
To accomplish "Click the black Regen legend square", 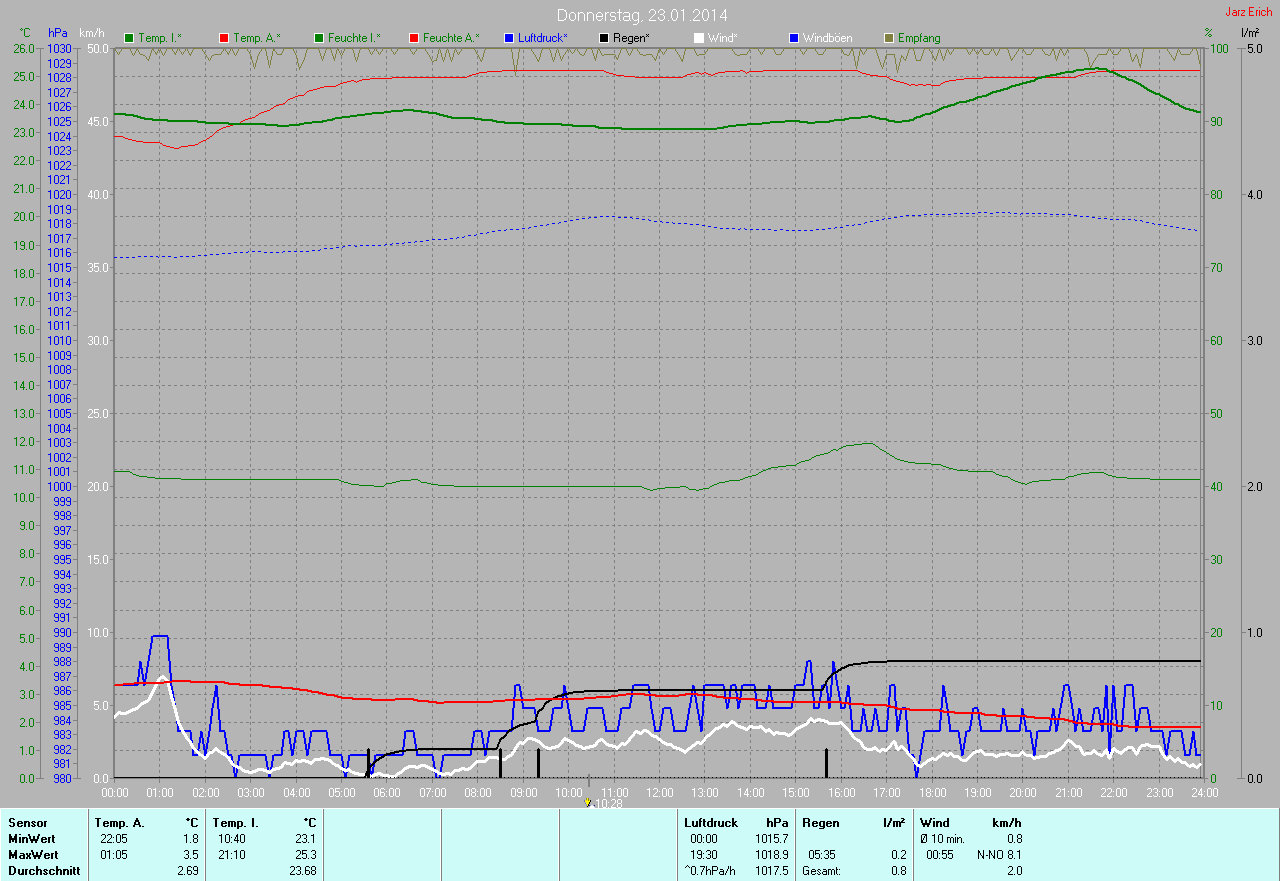I will (x=604, y=38).
